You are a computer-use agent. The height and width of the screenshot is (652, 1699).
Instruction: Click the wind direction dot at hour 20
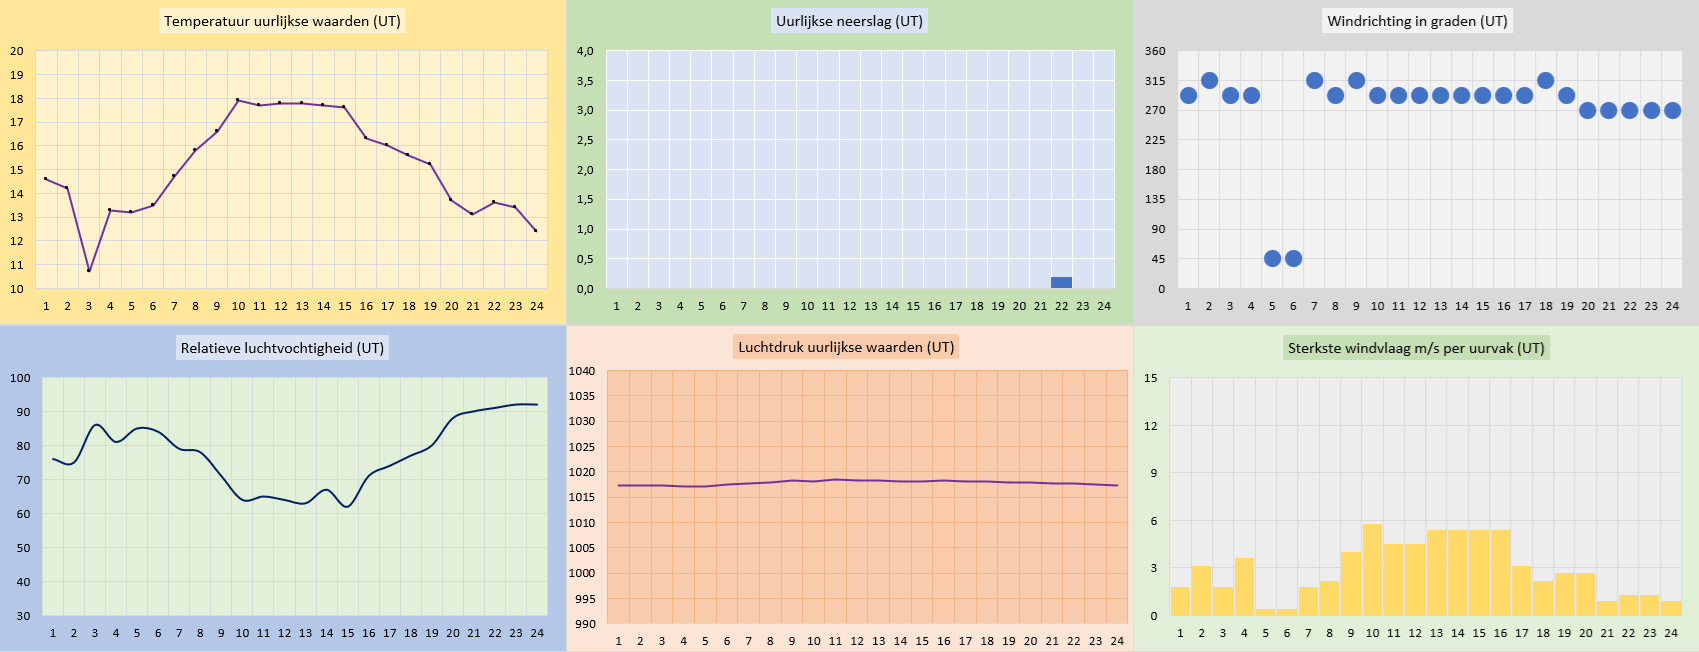1587,111
